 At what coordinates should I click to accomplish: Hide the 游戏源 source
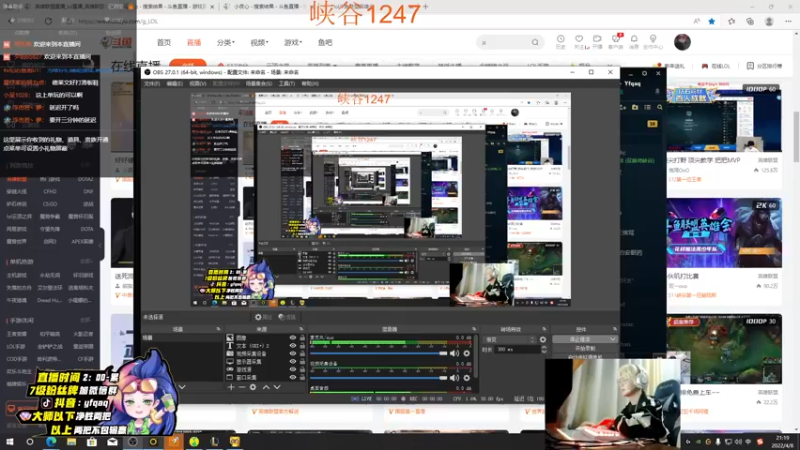293,369
